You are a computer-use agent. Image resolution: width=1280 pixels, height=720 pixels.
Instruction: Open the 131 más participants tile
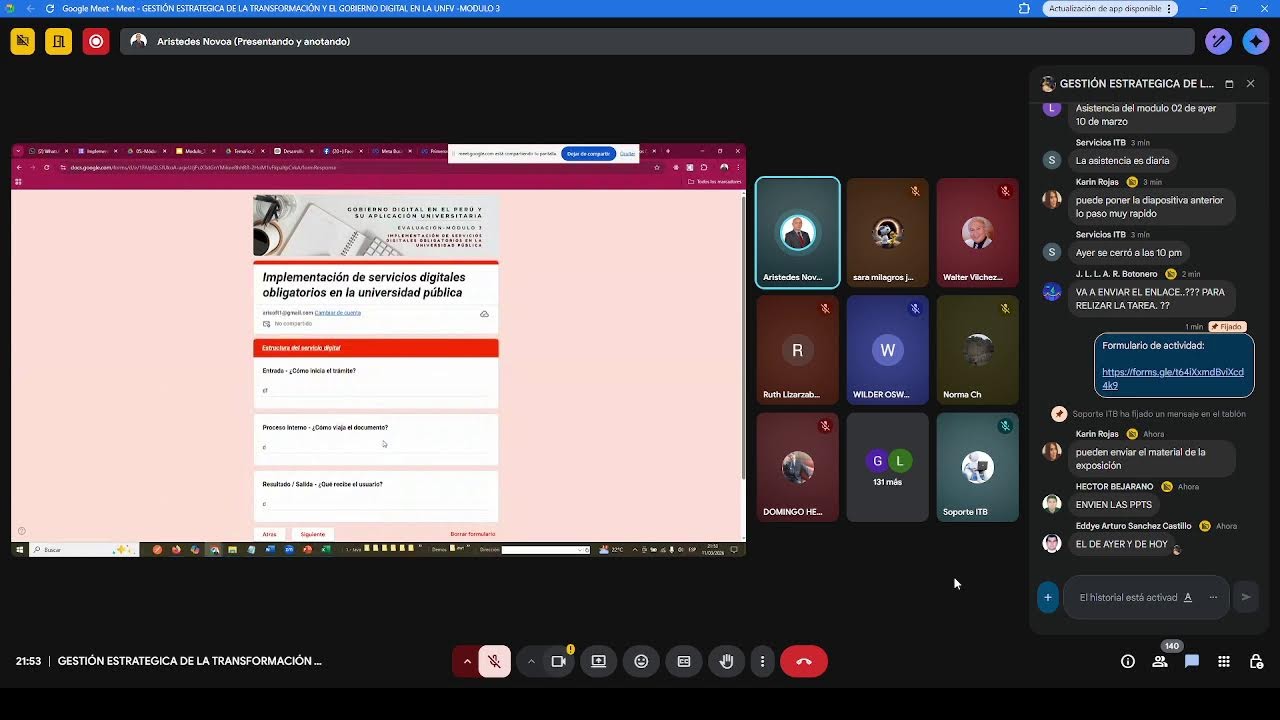[x=888, y=467]
